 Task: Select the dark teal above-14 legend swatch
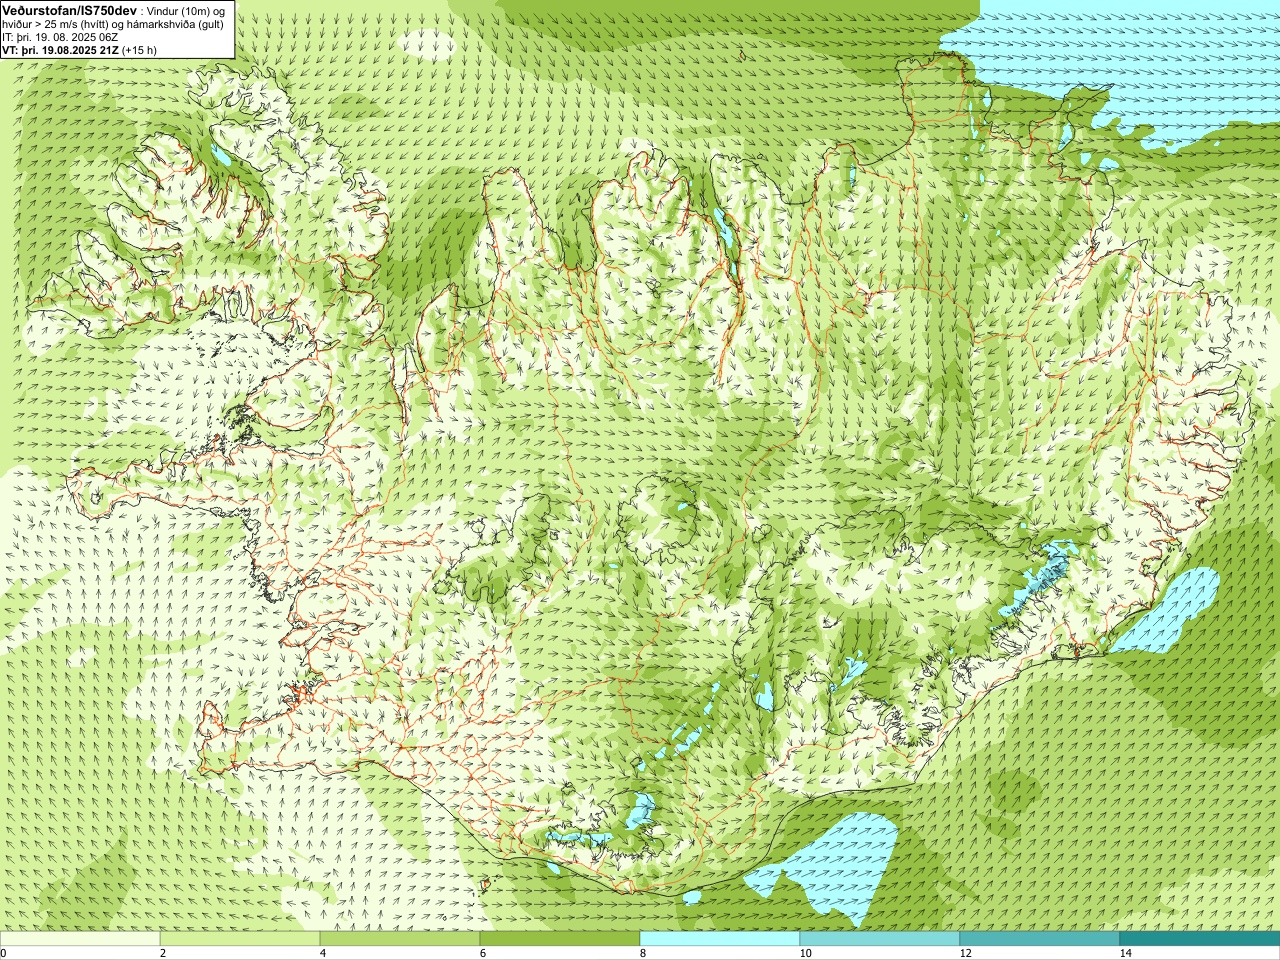(1200, 939)
